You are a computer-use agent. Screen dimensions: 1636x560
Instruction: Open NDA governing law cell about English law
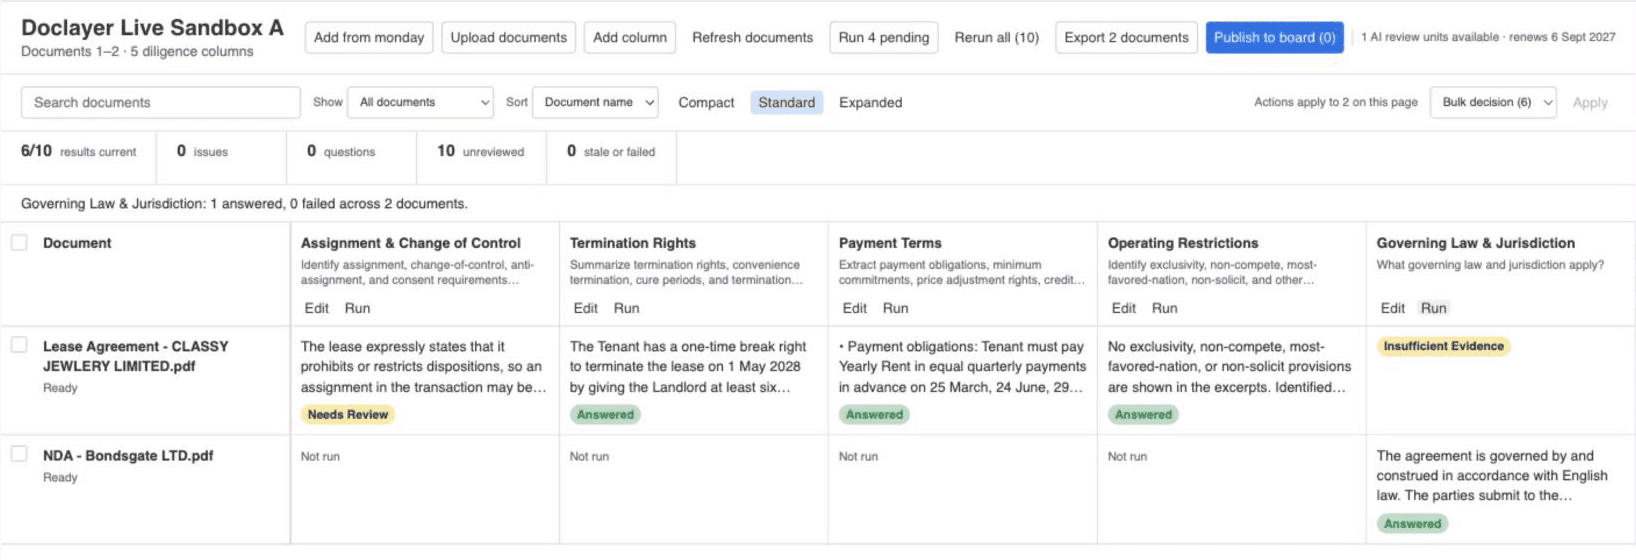coord(1492,476)
